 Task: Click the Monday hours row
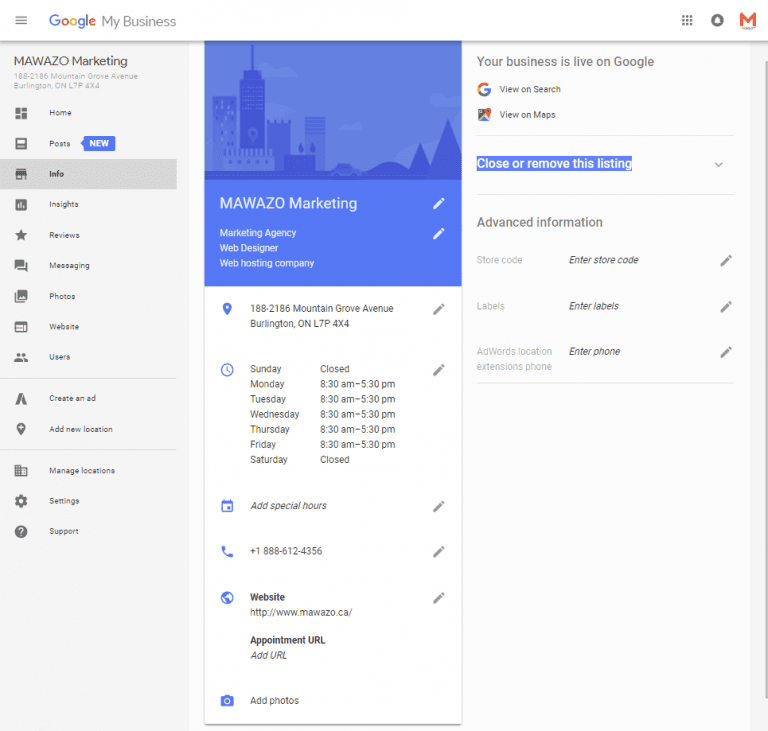coord(322,385)
